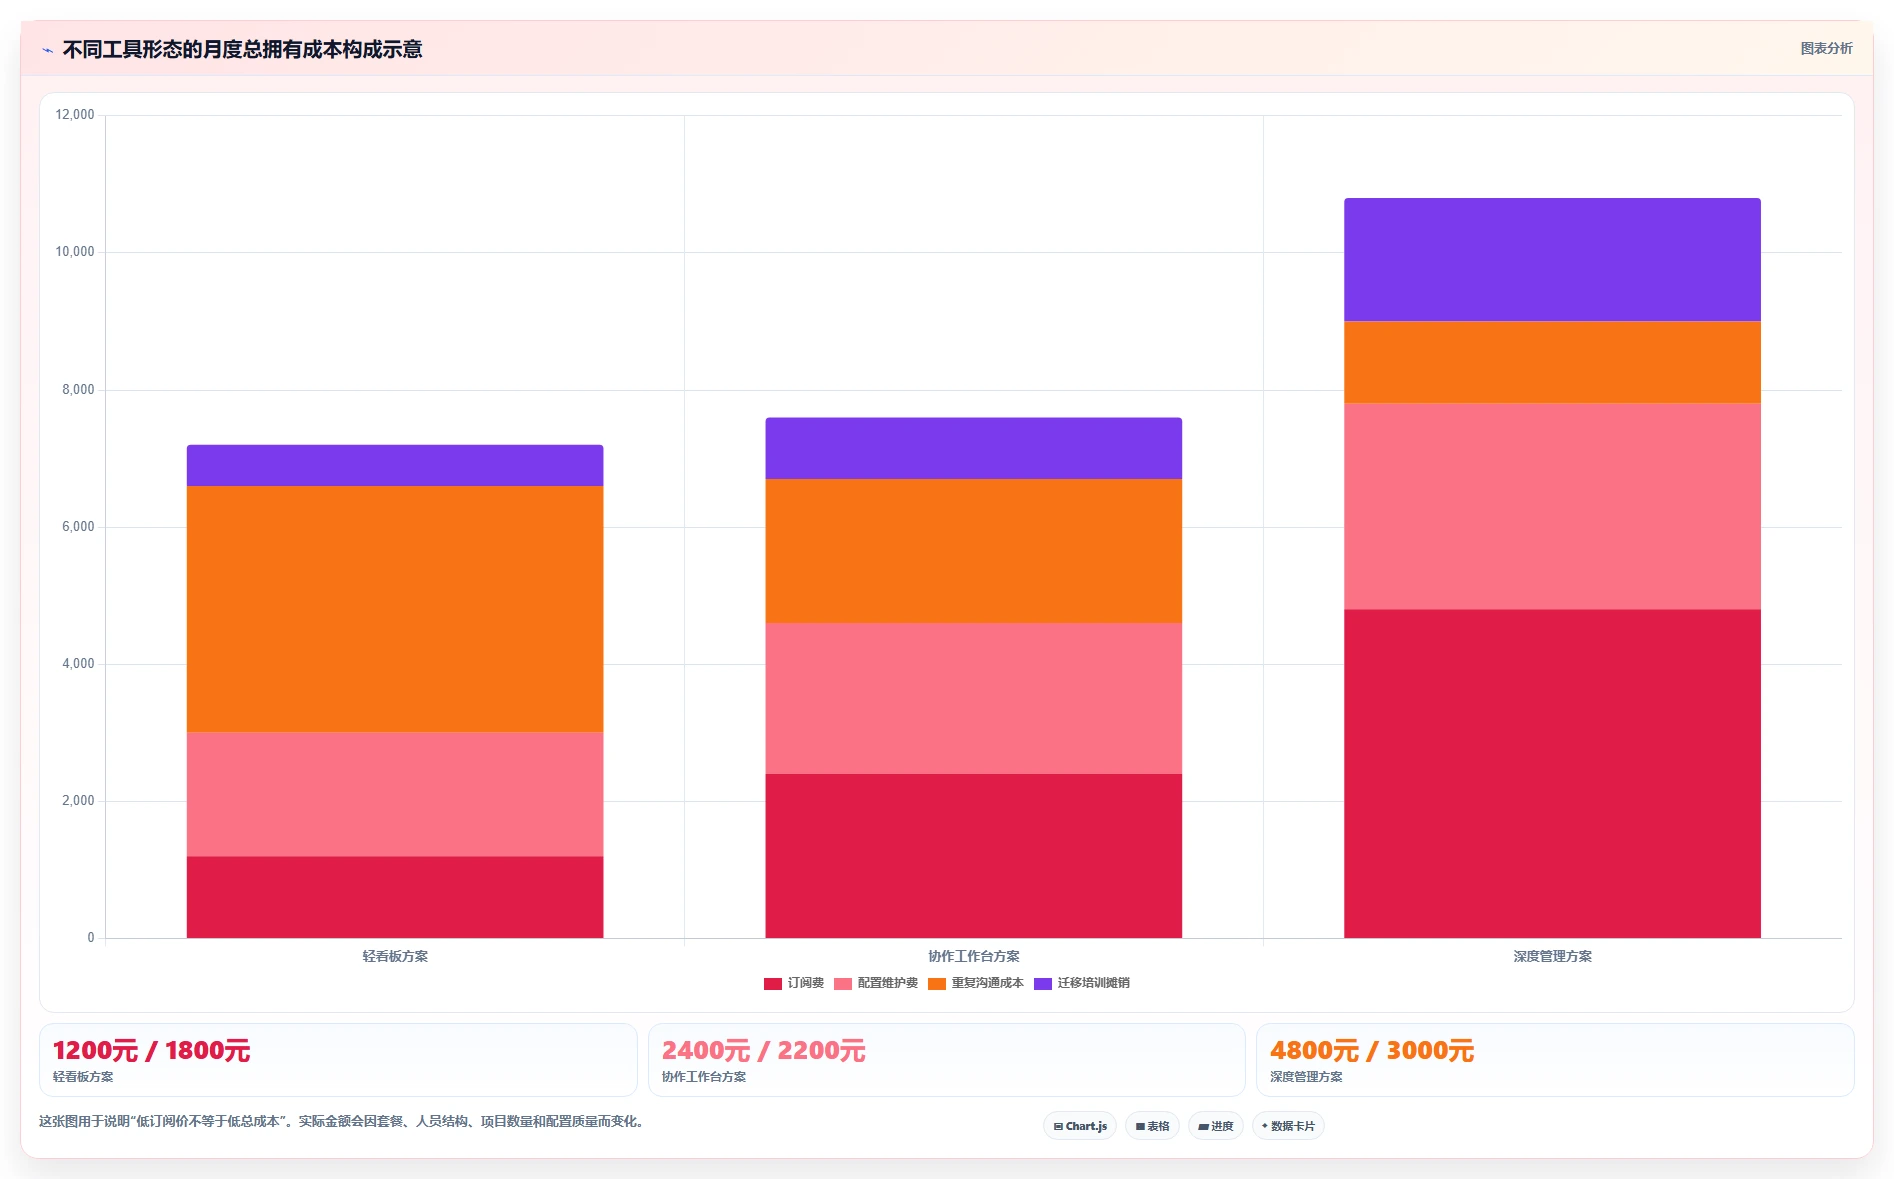This screenshot has height=1179, width=1894.
Task: Click the footnote about 低订阅价不等于低总成本
Action: tap(343, 1122)
